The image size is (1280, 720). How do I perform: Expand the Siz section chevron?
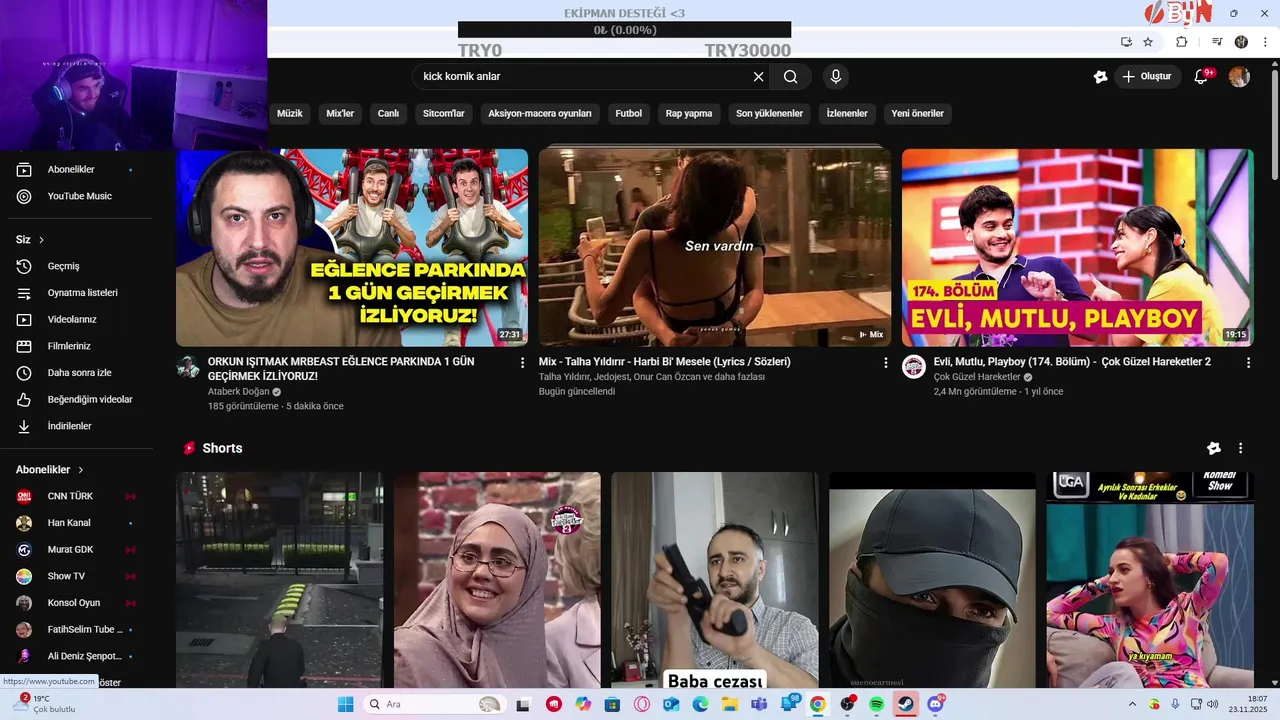41,240
